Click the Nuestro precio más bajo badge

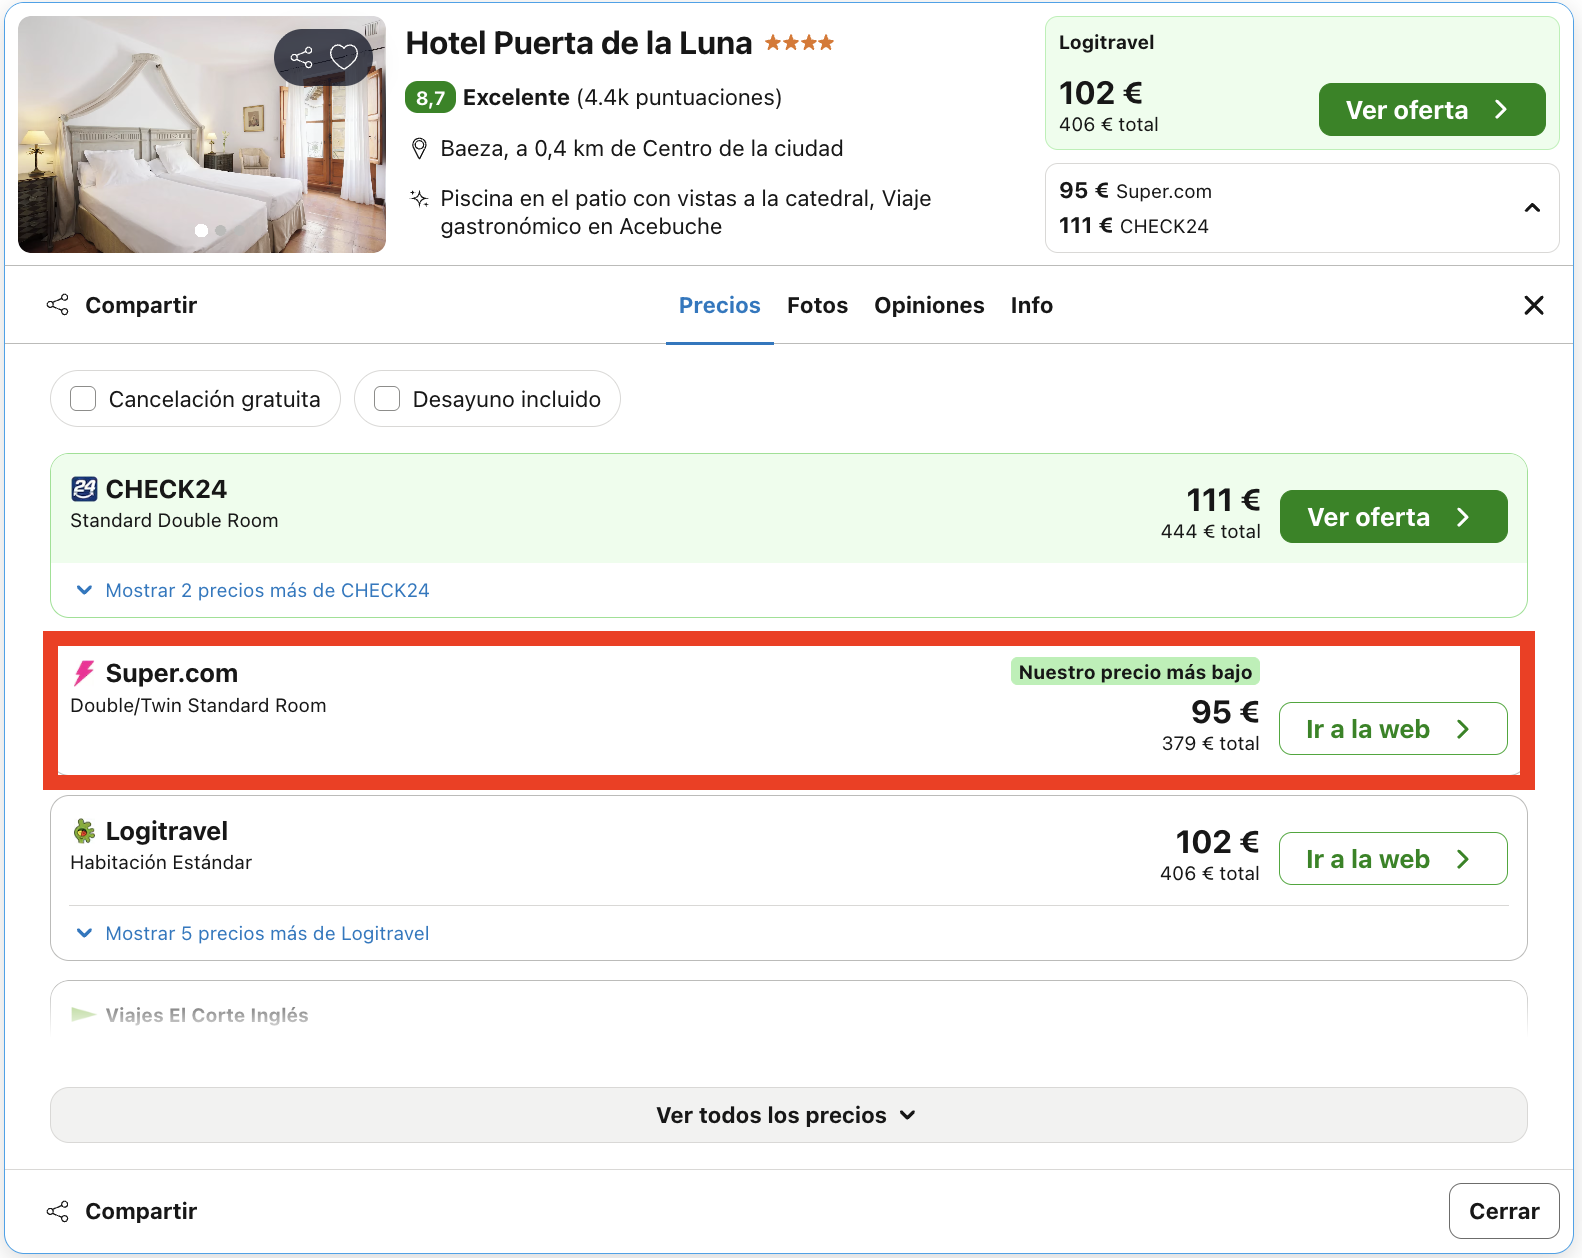pyautogui.click(x=1135, y=672)
